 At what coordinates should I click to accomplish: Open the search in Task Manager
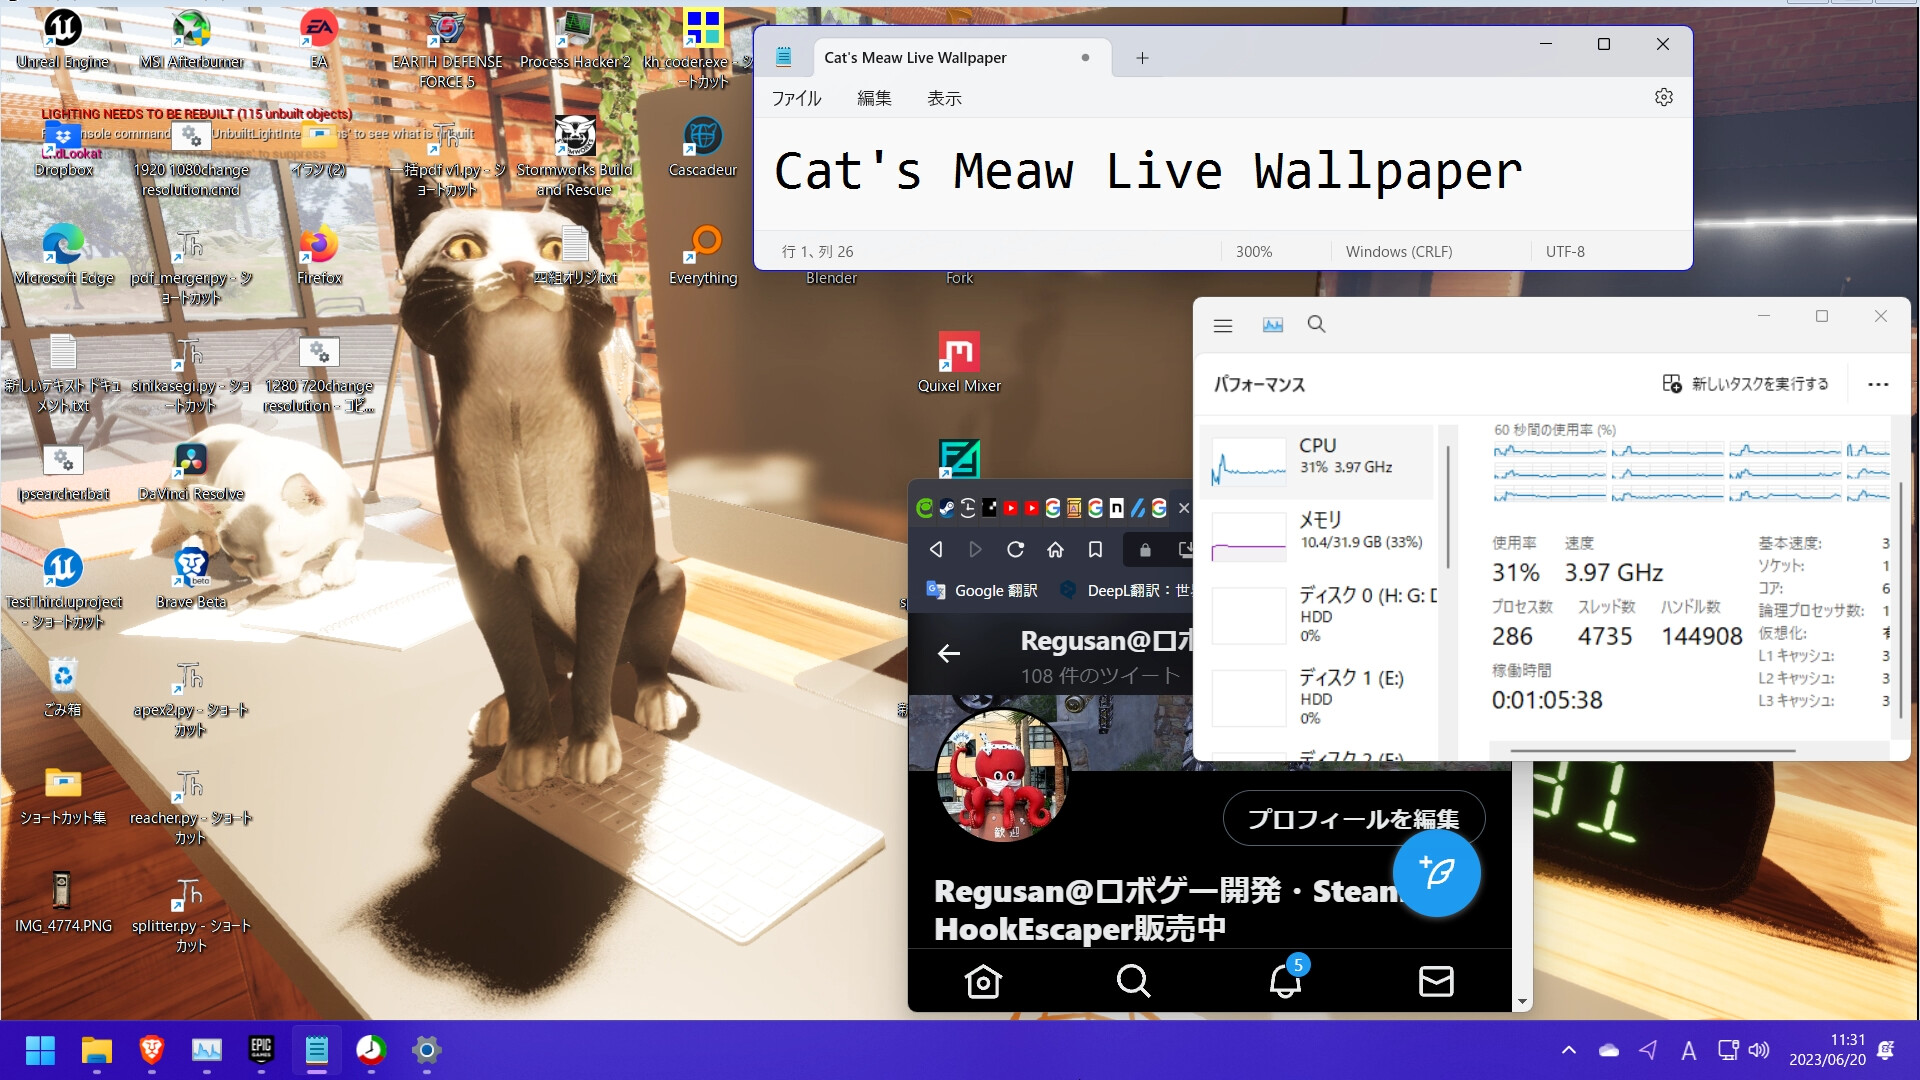[1316, 324]
